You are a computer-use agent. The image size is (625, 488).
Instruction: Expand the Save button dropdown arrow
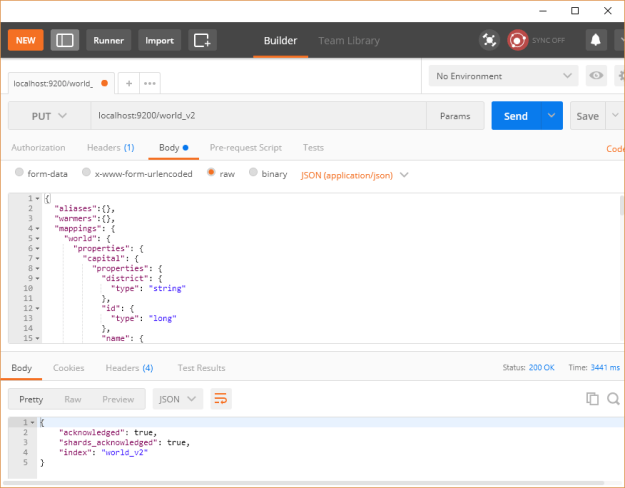615,116
